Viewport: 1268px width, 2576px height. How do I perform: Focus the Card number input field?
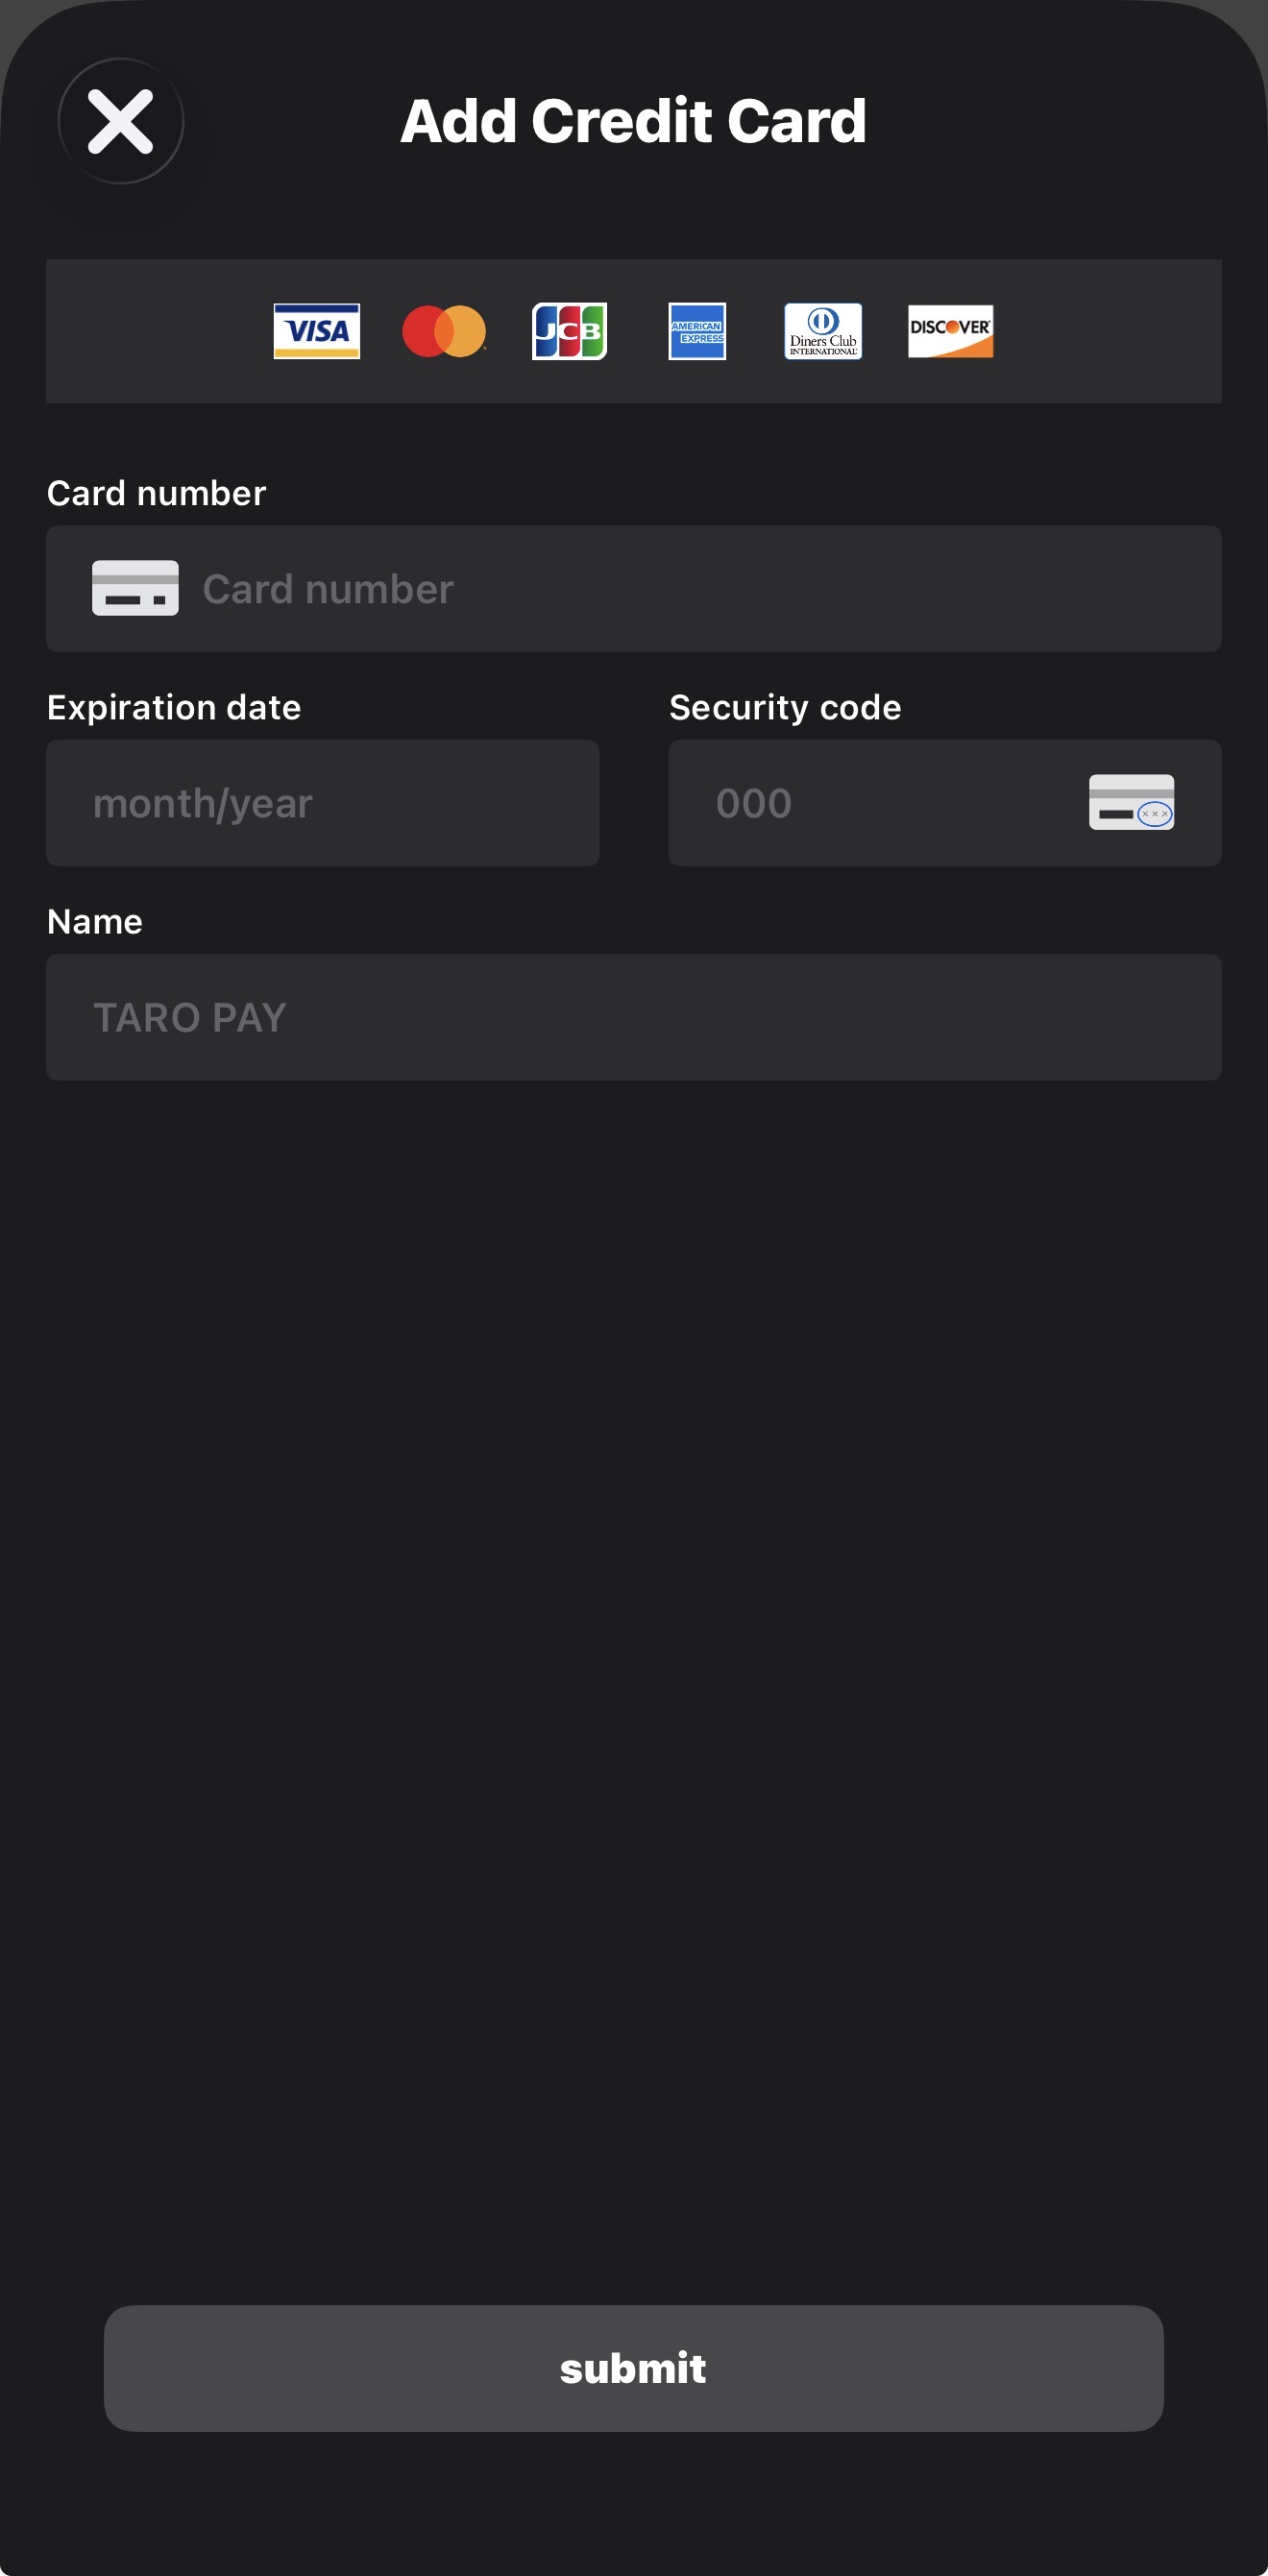pyautogui.click(x=700, y=589)
